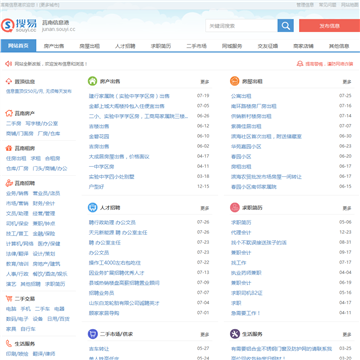
Task: Open the 代理会计 resume listing
Action: point(241,232)
